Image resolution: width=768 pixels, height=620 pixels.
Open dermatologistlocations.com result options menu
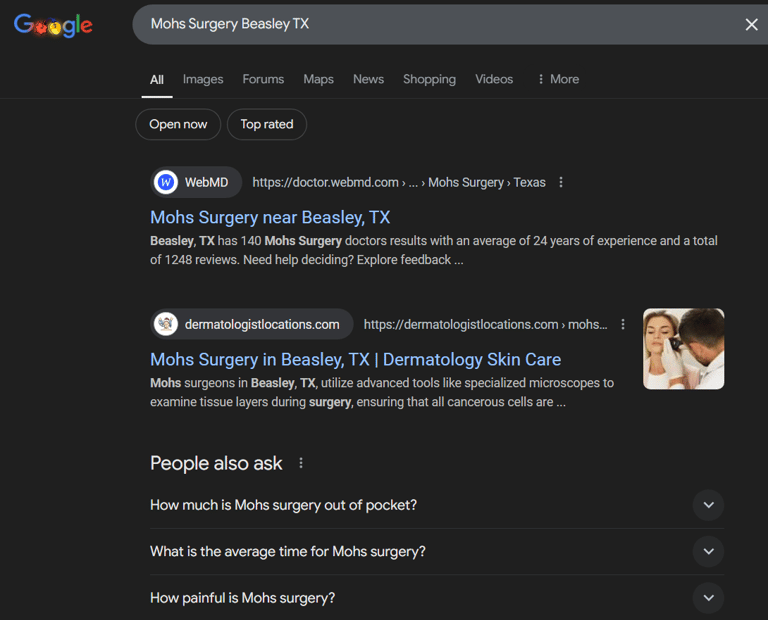pyautogui.click(x=623, y=324)
